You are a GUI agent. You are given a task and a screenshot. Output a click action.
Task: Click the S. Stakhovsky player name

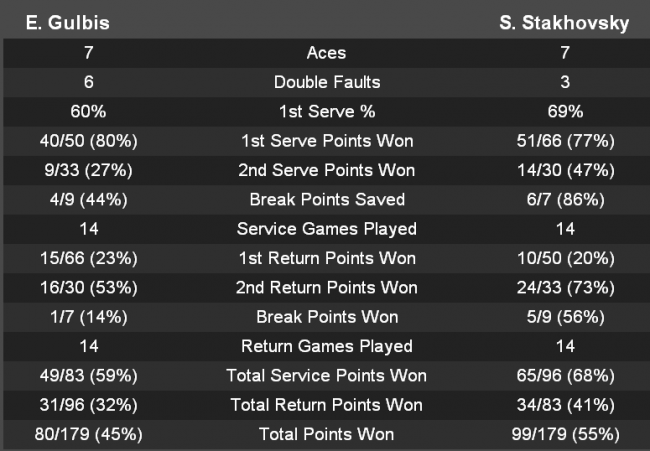[x=564, y=24]
